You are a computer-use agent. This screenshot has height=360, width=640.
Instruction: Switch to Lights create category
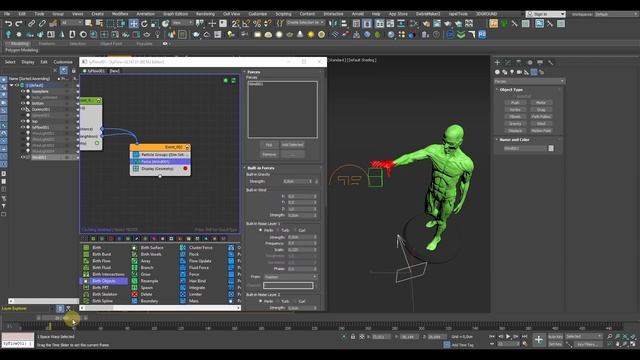(512, 72)
